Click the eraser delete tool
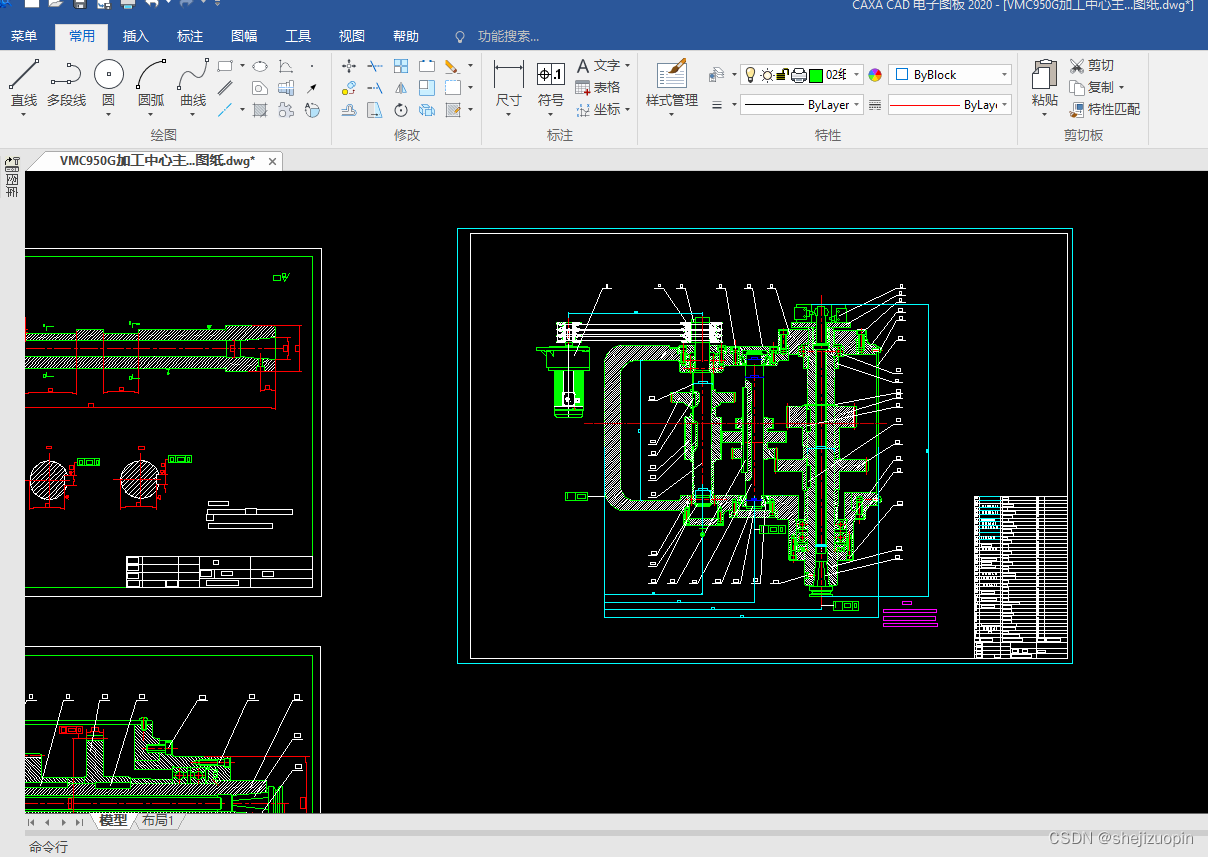This screenshot has height=857, width=1208. click(452, 66)
